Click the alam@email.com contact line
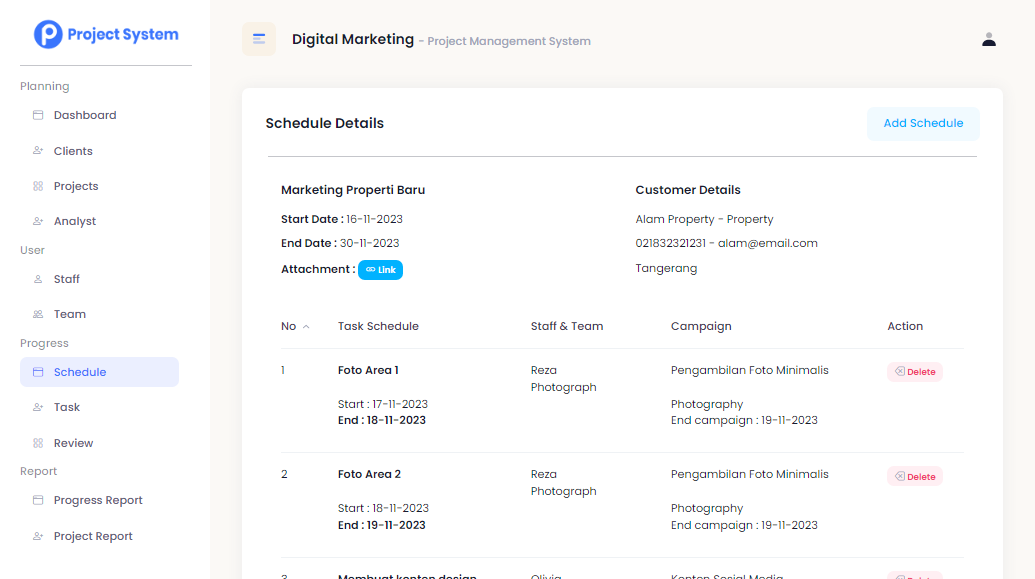Screen dimensions: 1035x579 [x=727, y=243]
